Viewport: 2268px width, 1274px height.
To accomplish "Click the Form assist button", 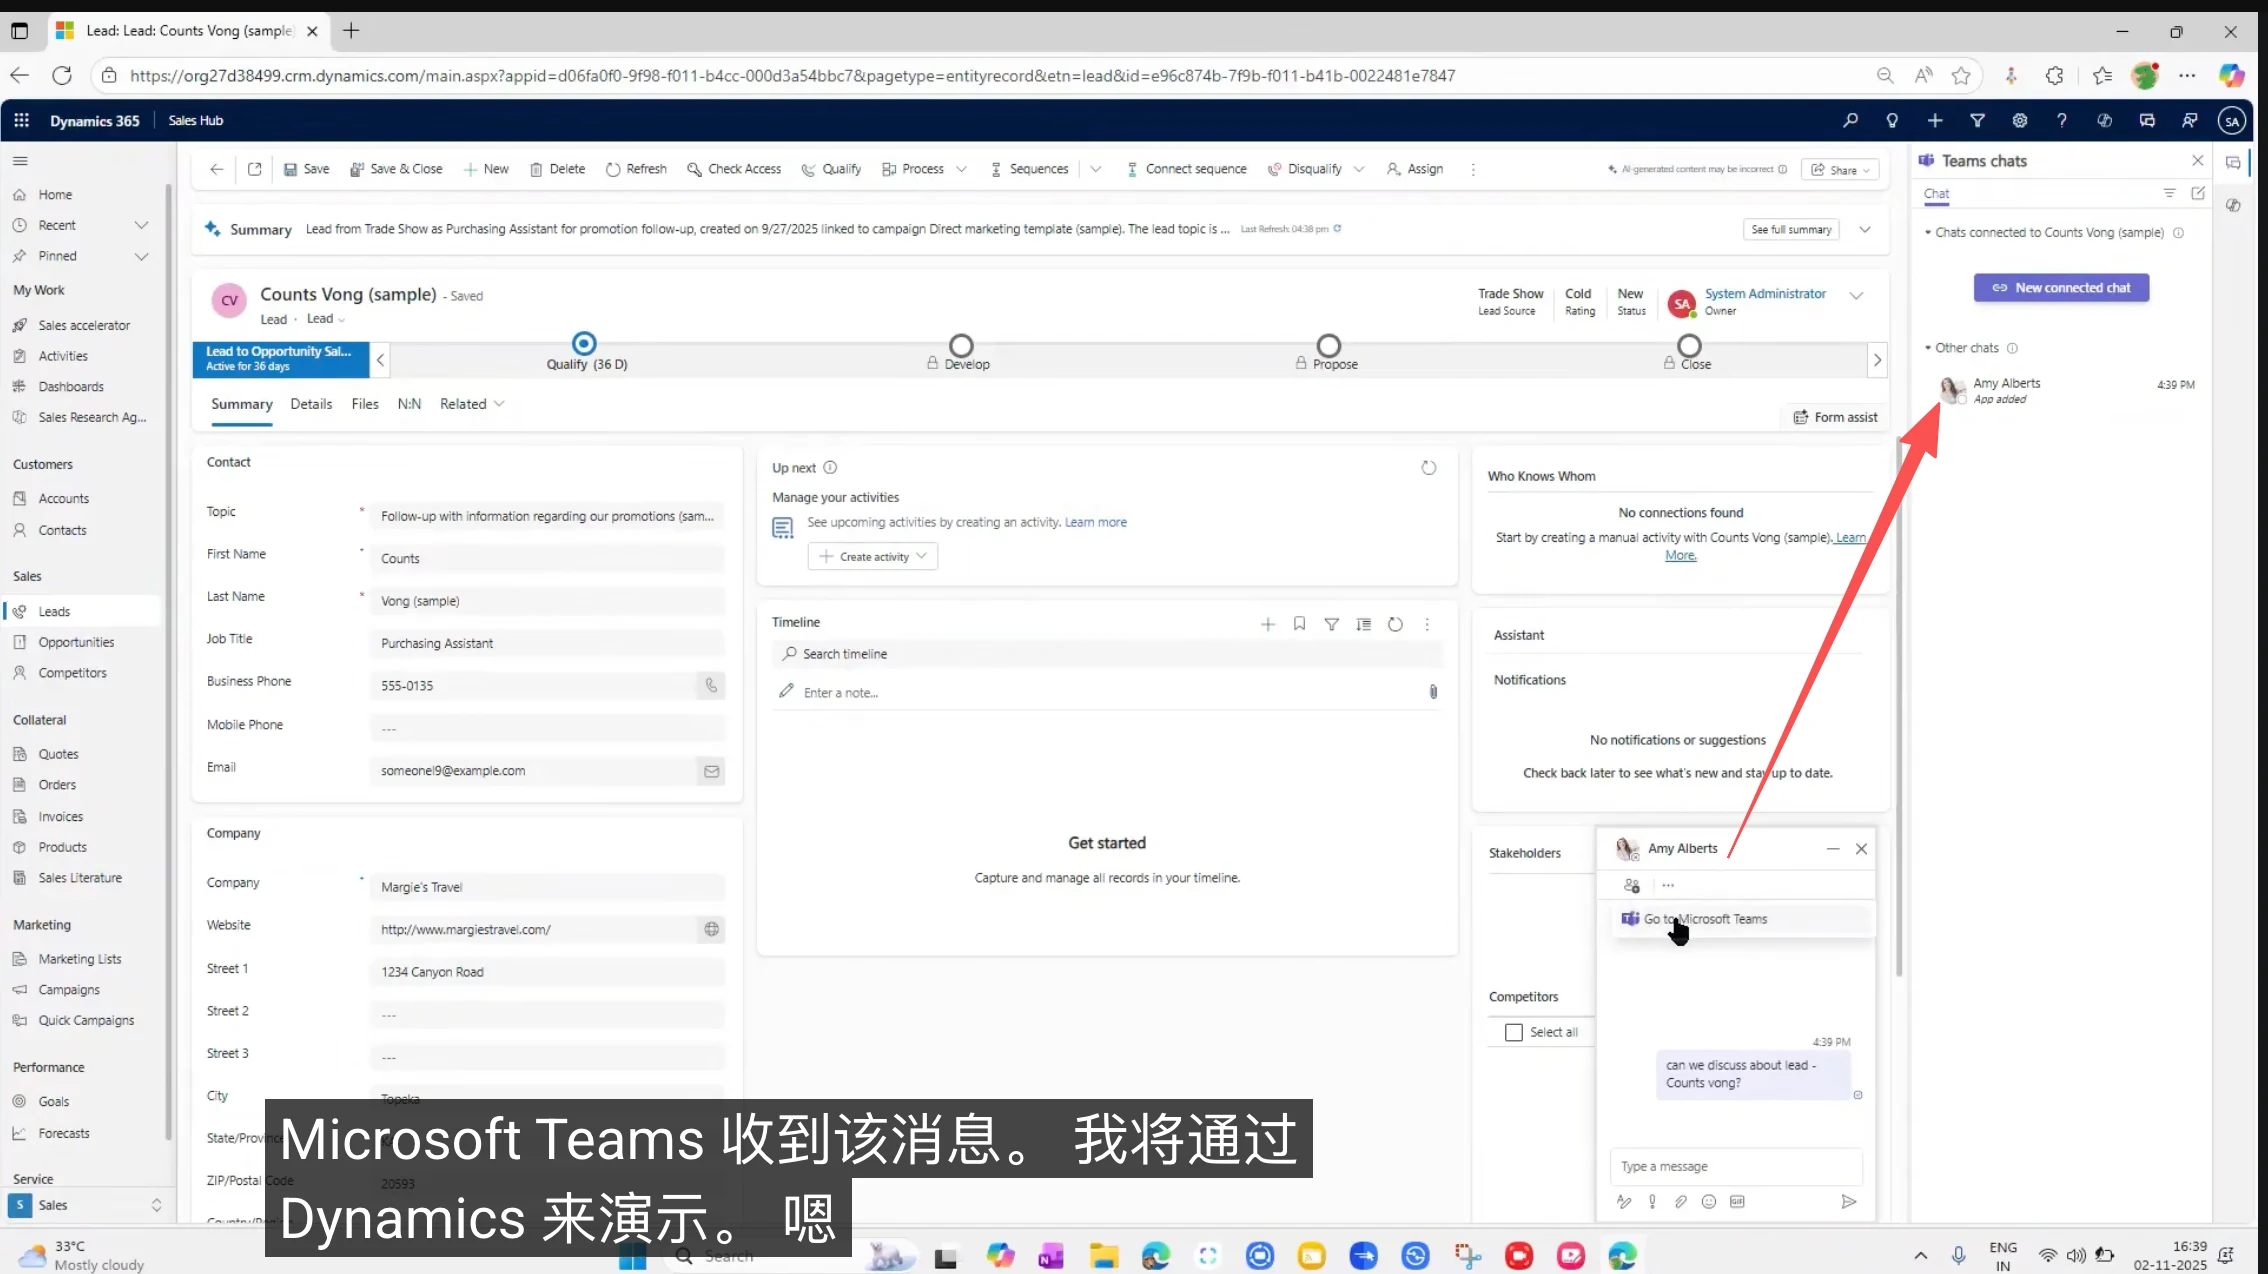I will click(x=1835, y=417).
